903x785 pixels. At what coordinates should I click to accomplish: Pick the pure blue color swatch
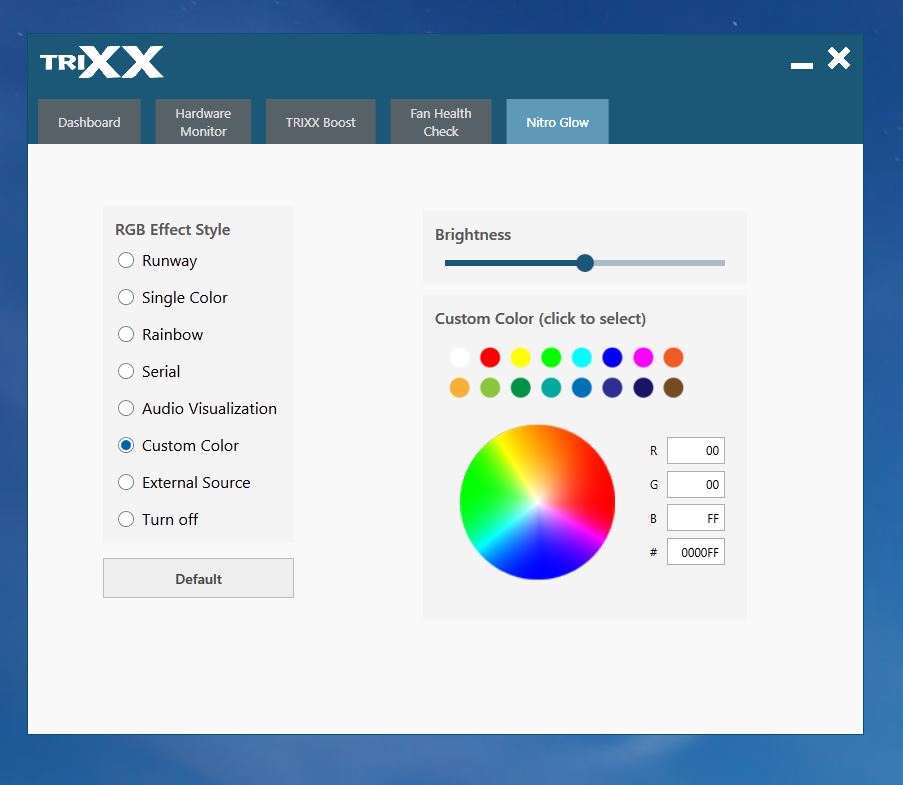click(x=612, y=357)
